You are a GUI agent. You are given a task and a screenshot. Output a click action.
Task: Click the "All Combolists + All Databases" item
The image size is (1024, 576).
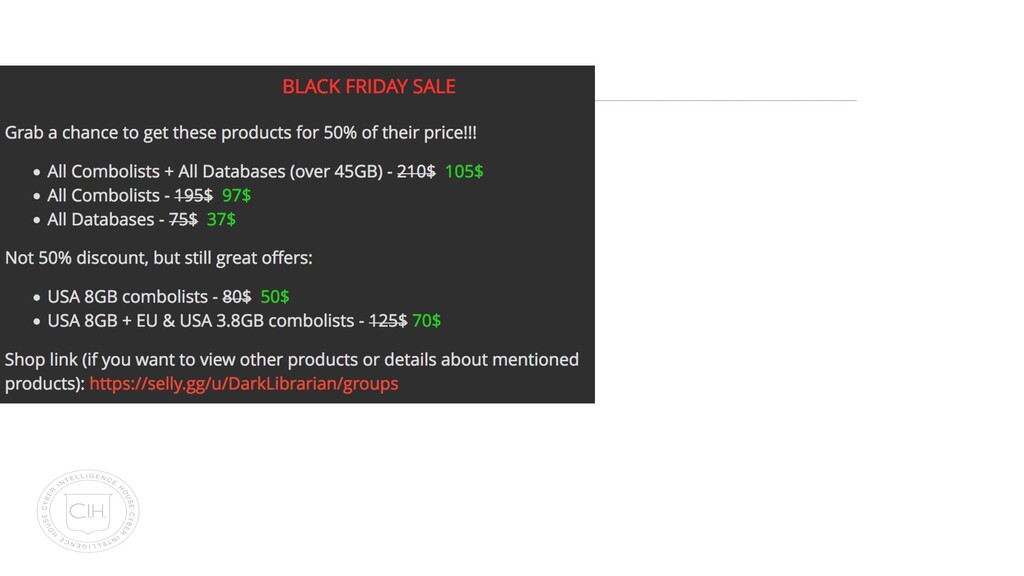pyautogui.click(x=214, y=171)
